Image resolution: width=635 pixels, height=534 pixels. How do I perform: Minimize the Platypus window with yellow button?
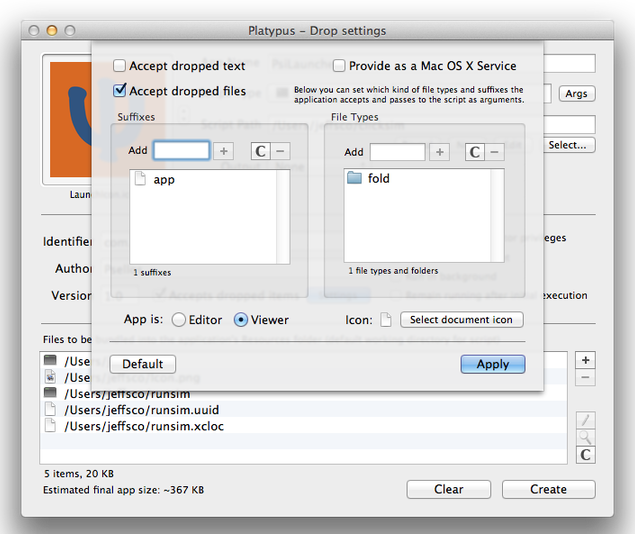[52, 30]
